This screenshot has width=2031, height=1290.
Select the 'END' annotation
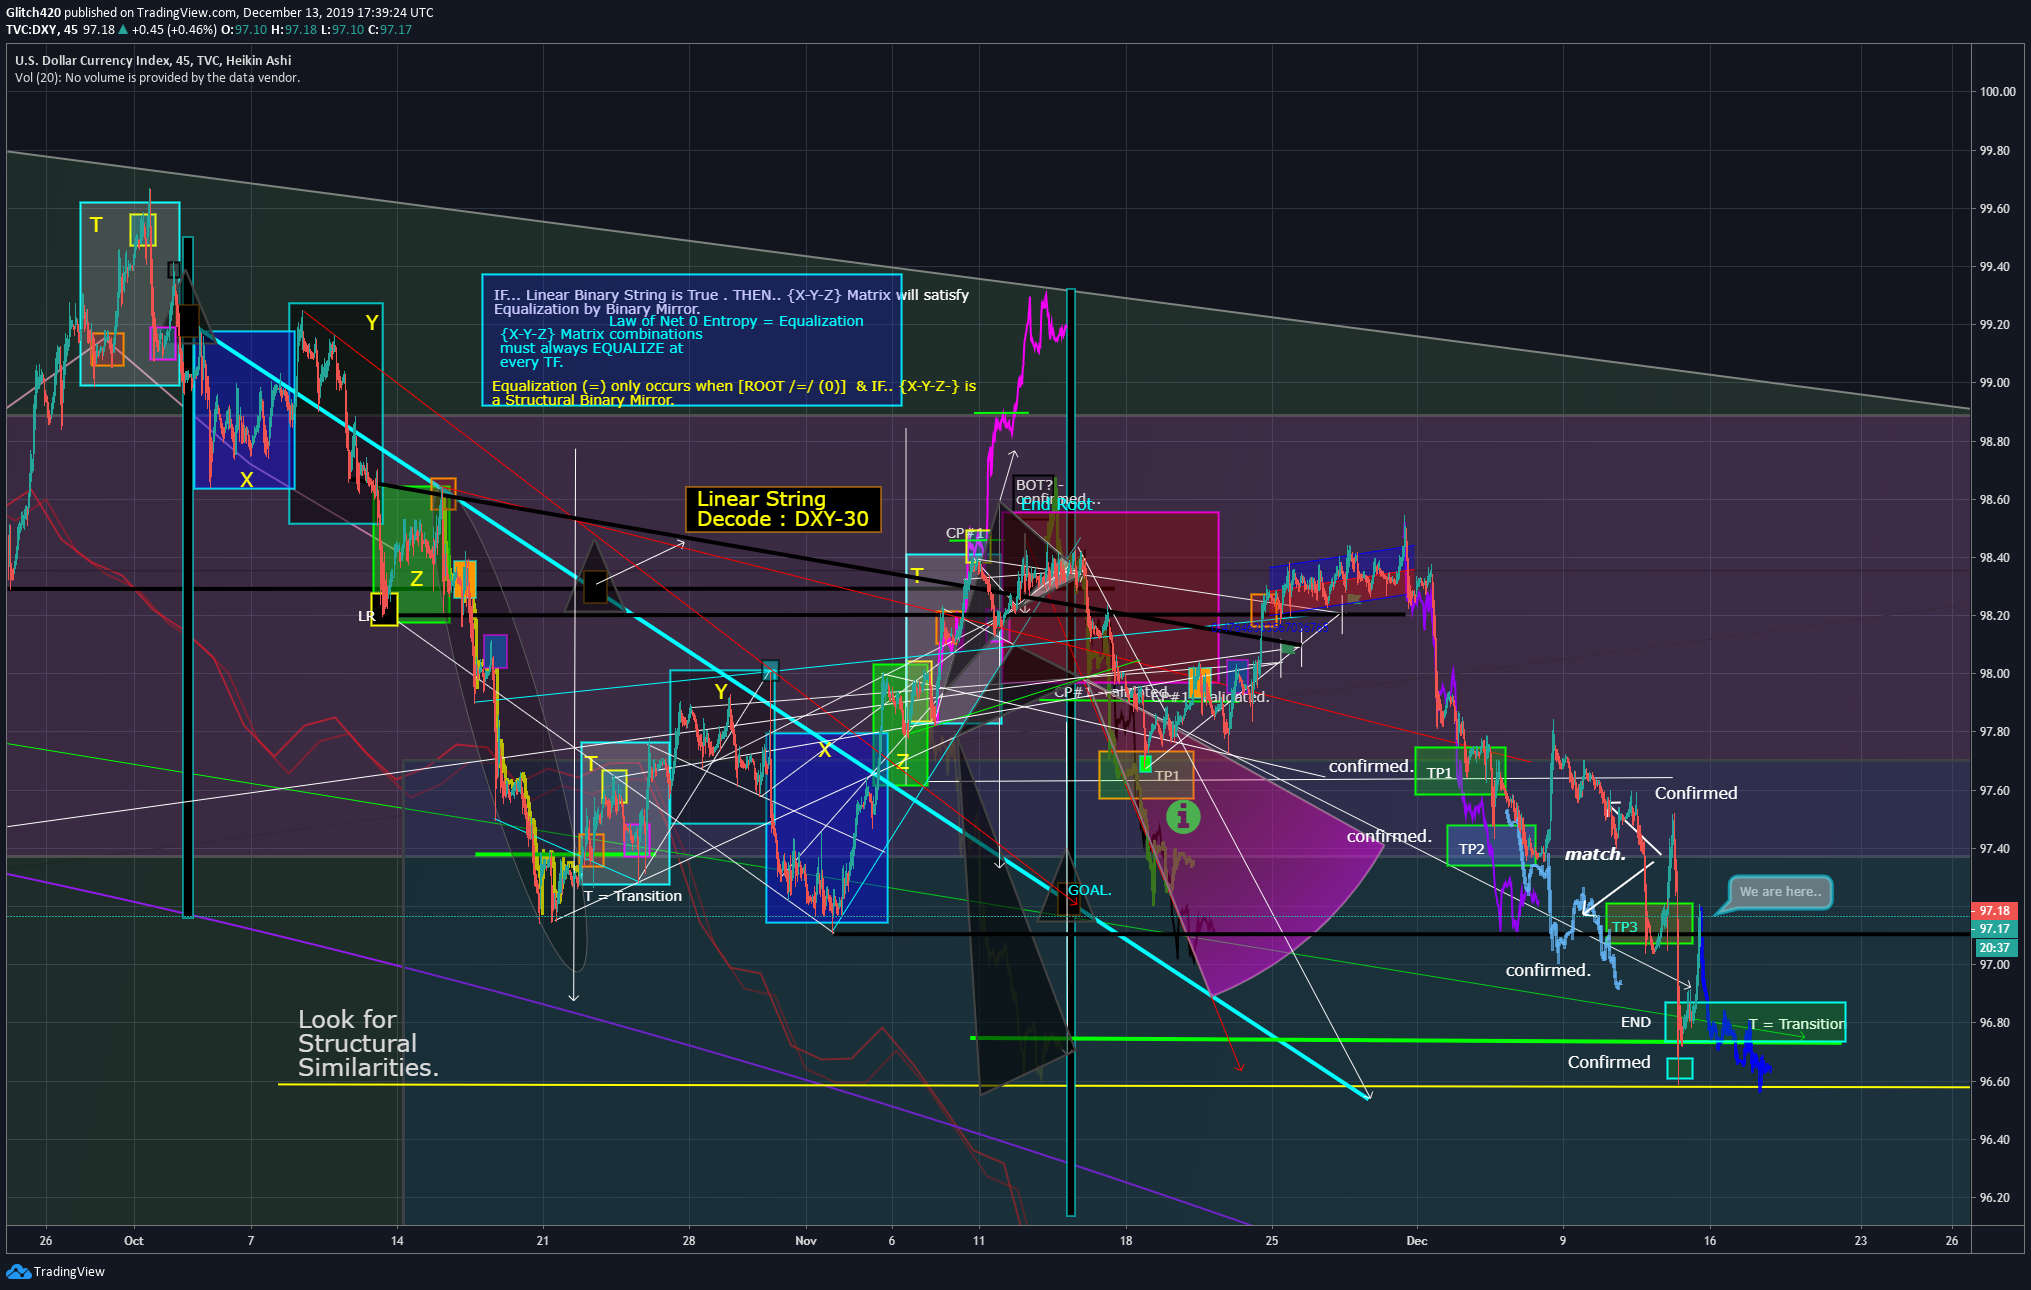1636,1022
